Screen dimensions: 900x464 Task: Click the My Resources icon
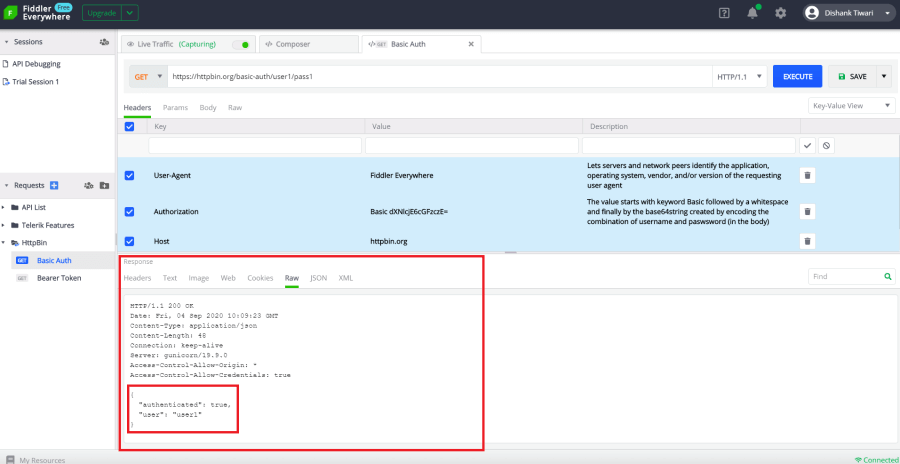tap(10, 459)
